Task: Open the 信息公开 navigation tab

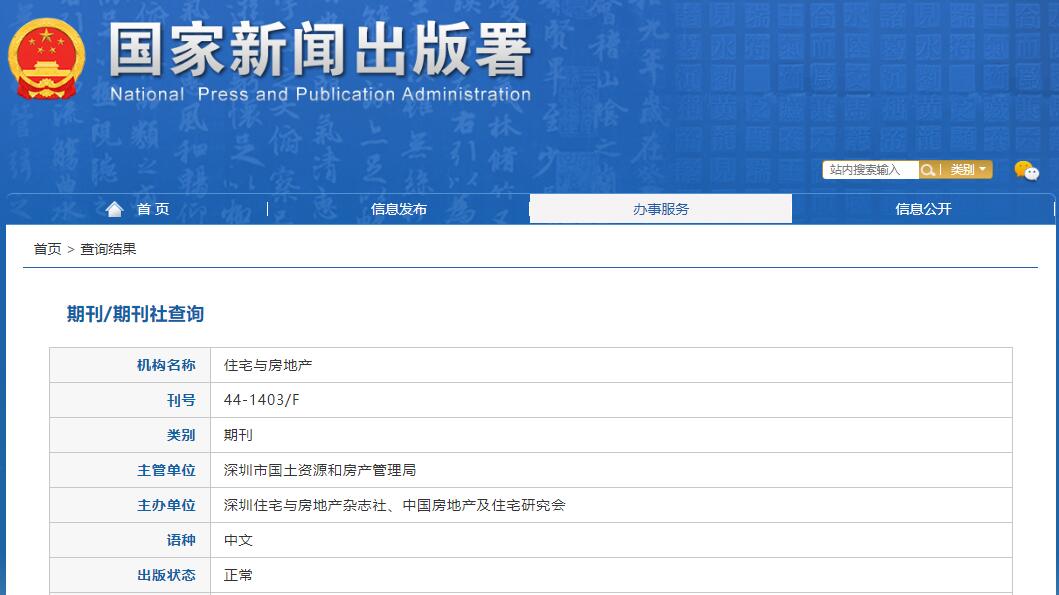Action: (x=923, y=209)
